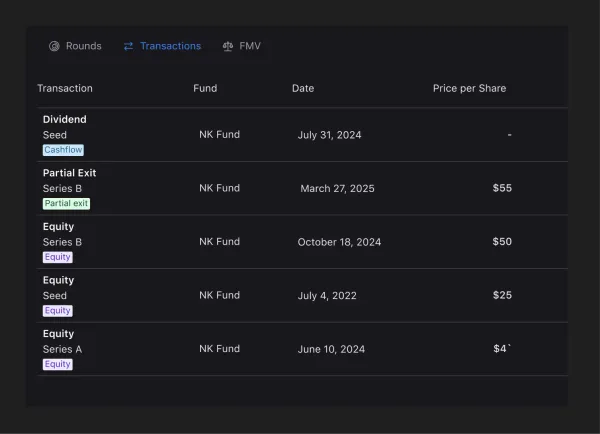Viewport: 600px width, 434px height.
Task: Open the Rounds tab
Action: coord(83,46)
